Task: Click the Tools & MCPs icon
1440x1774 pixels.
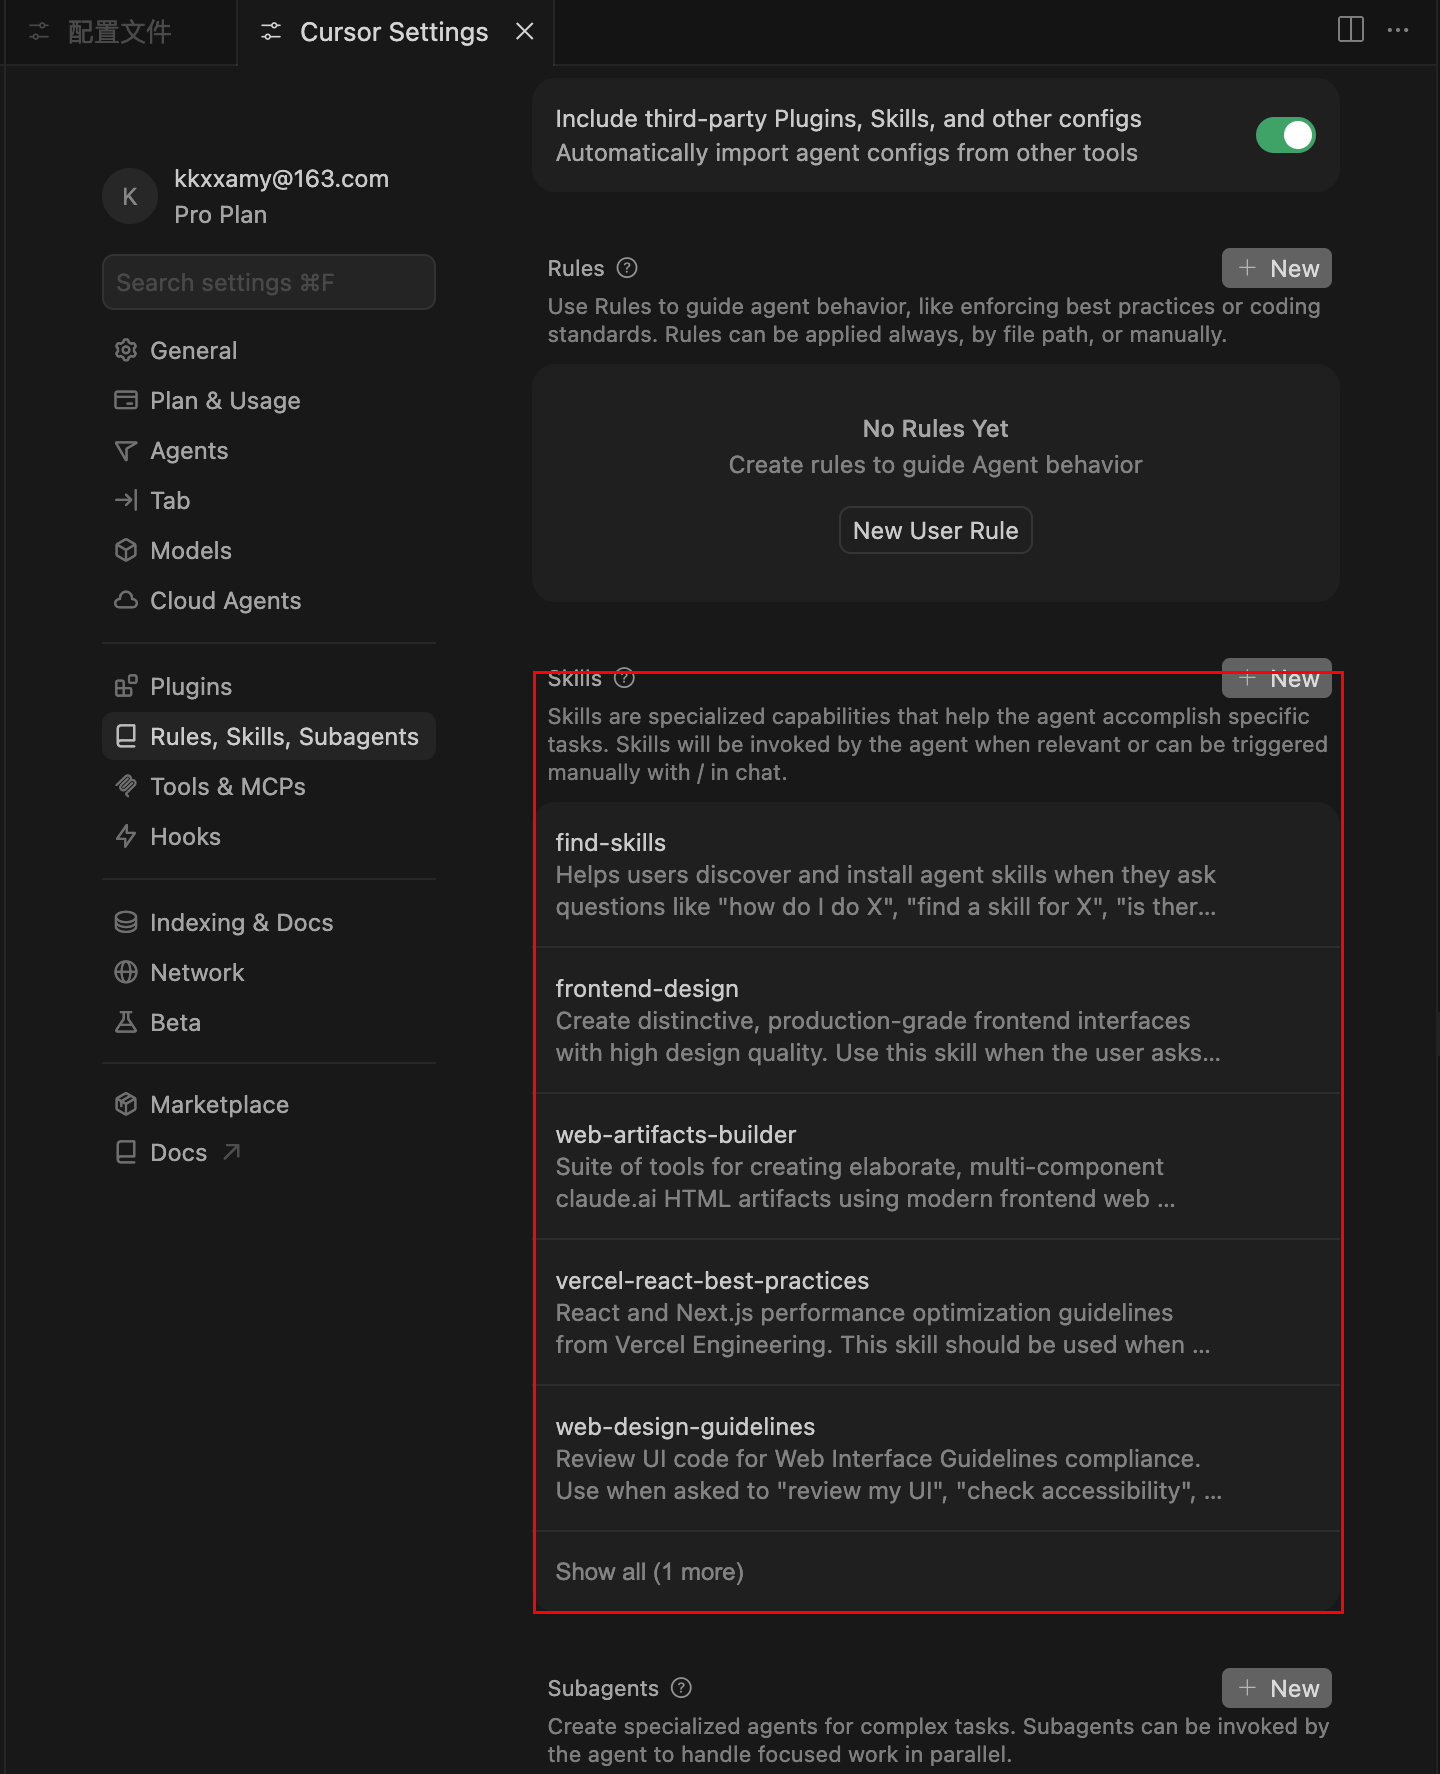Action: [x=126, y=787]
